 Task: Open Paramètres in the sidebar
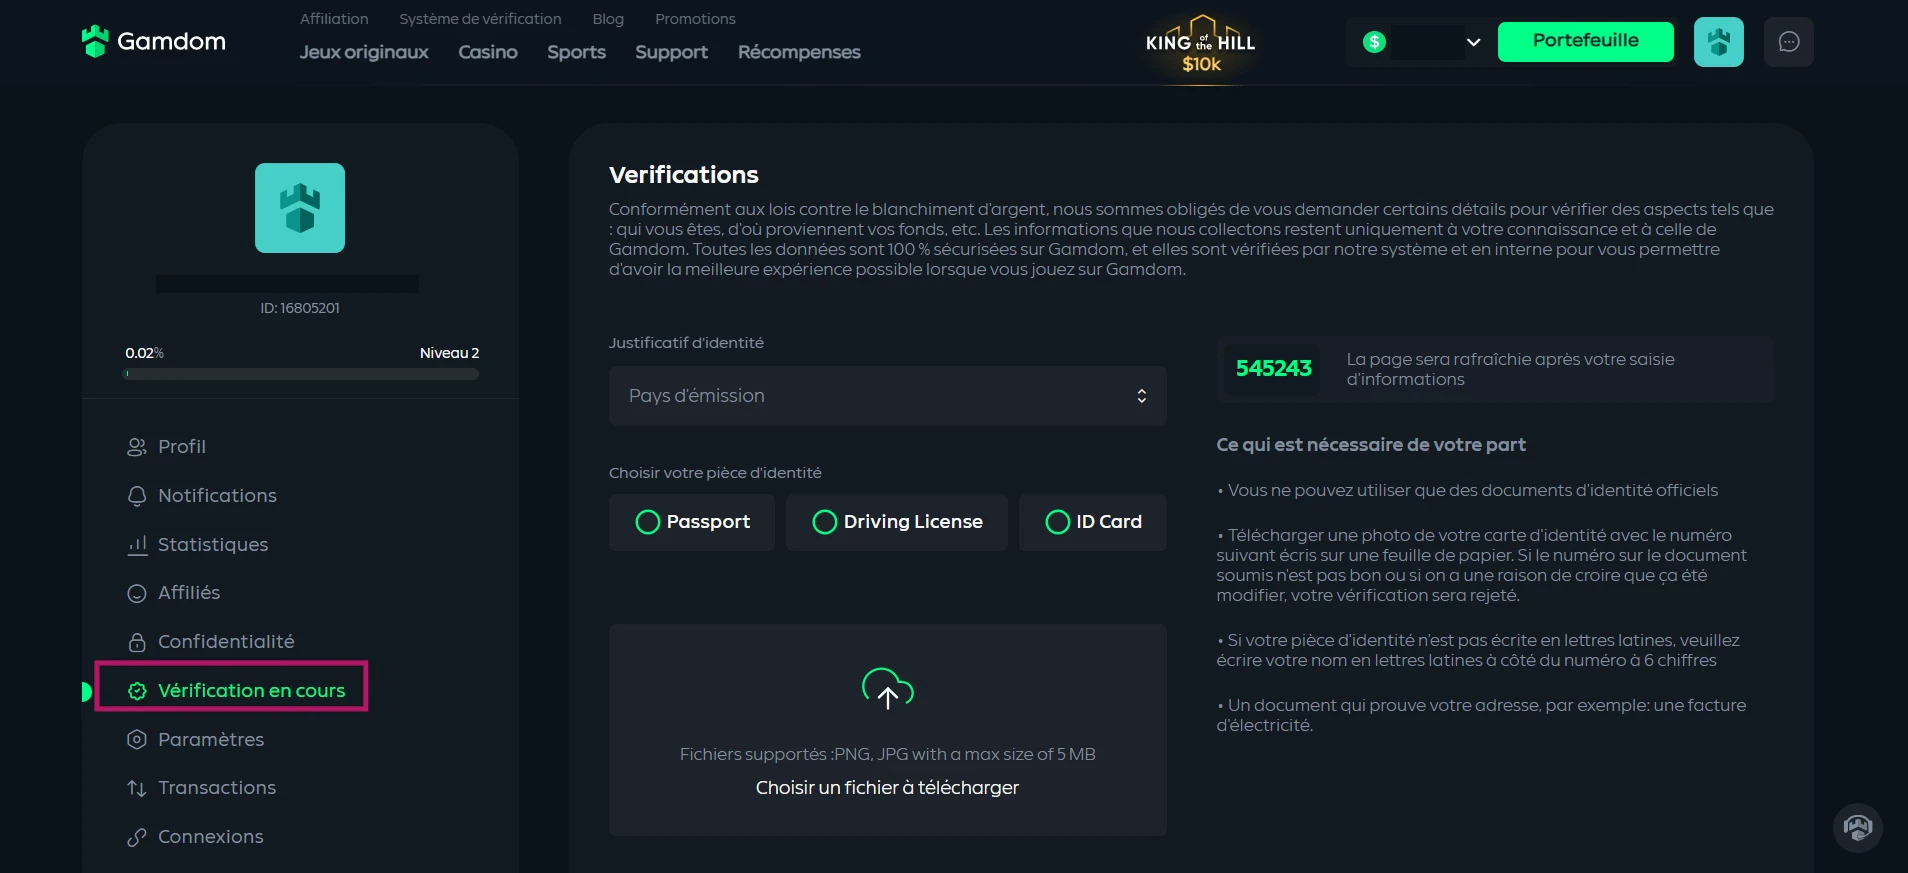click(211, 739)
